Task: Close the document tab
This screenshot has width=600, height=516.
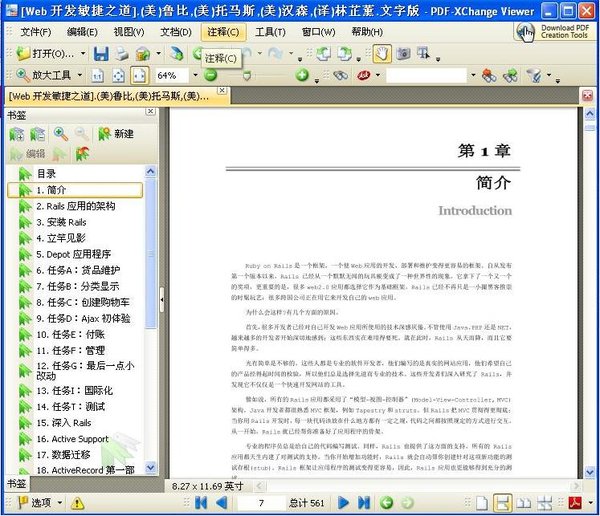Action: [222, 91]
